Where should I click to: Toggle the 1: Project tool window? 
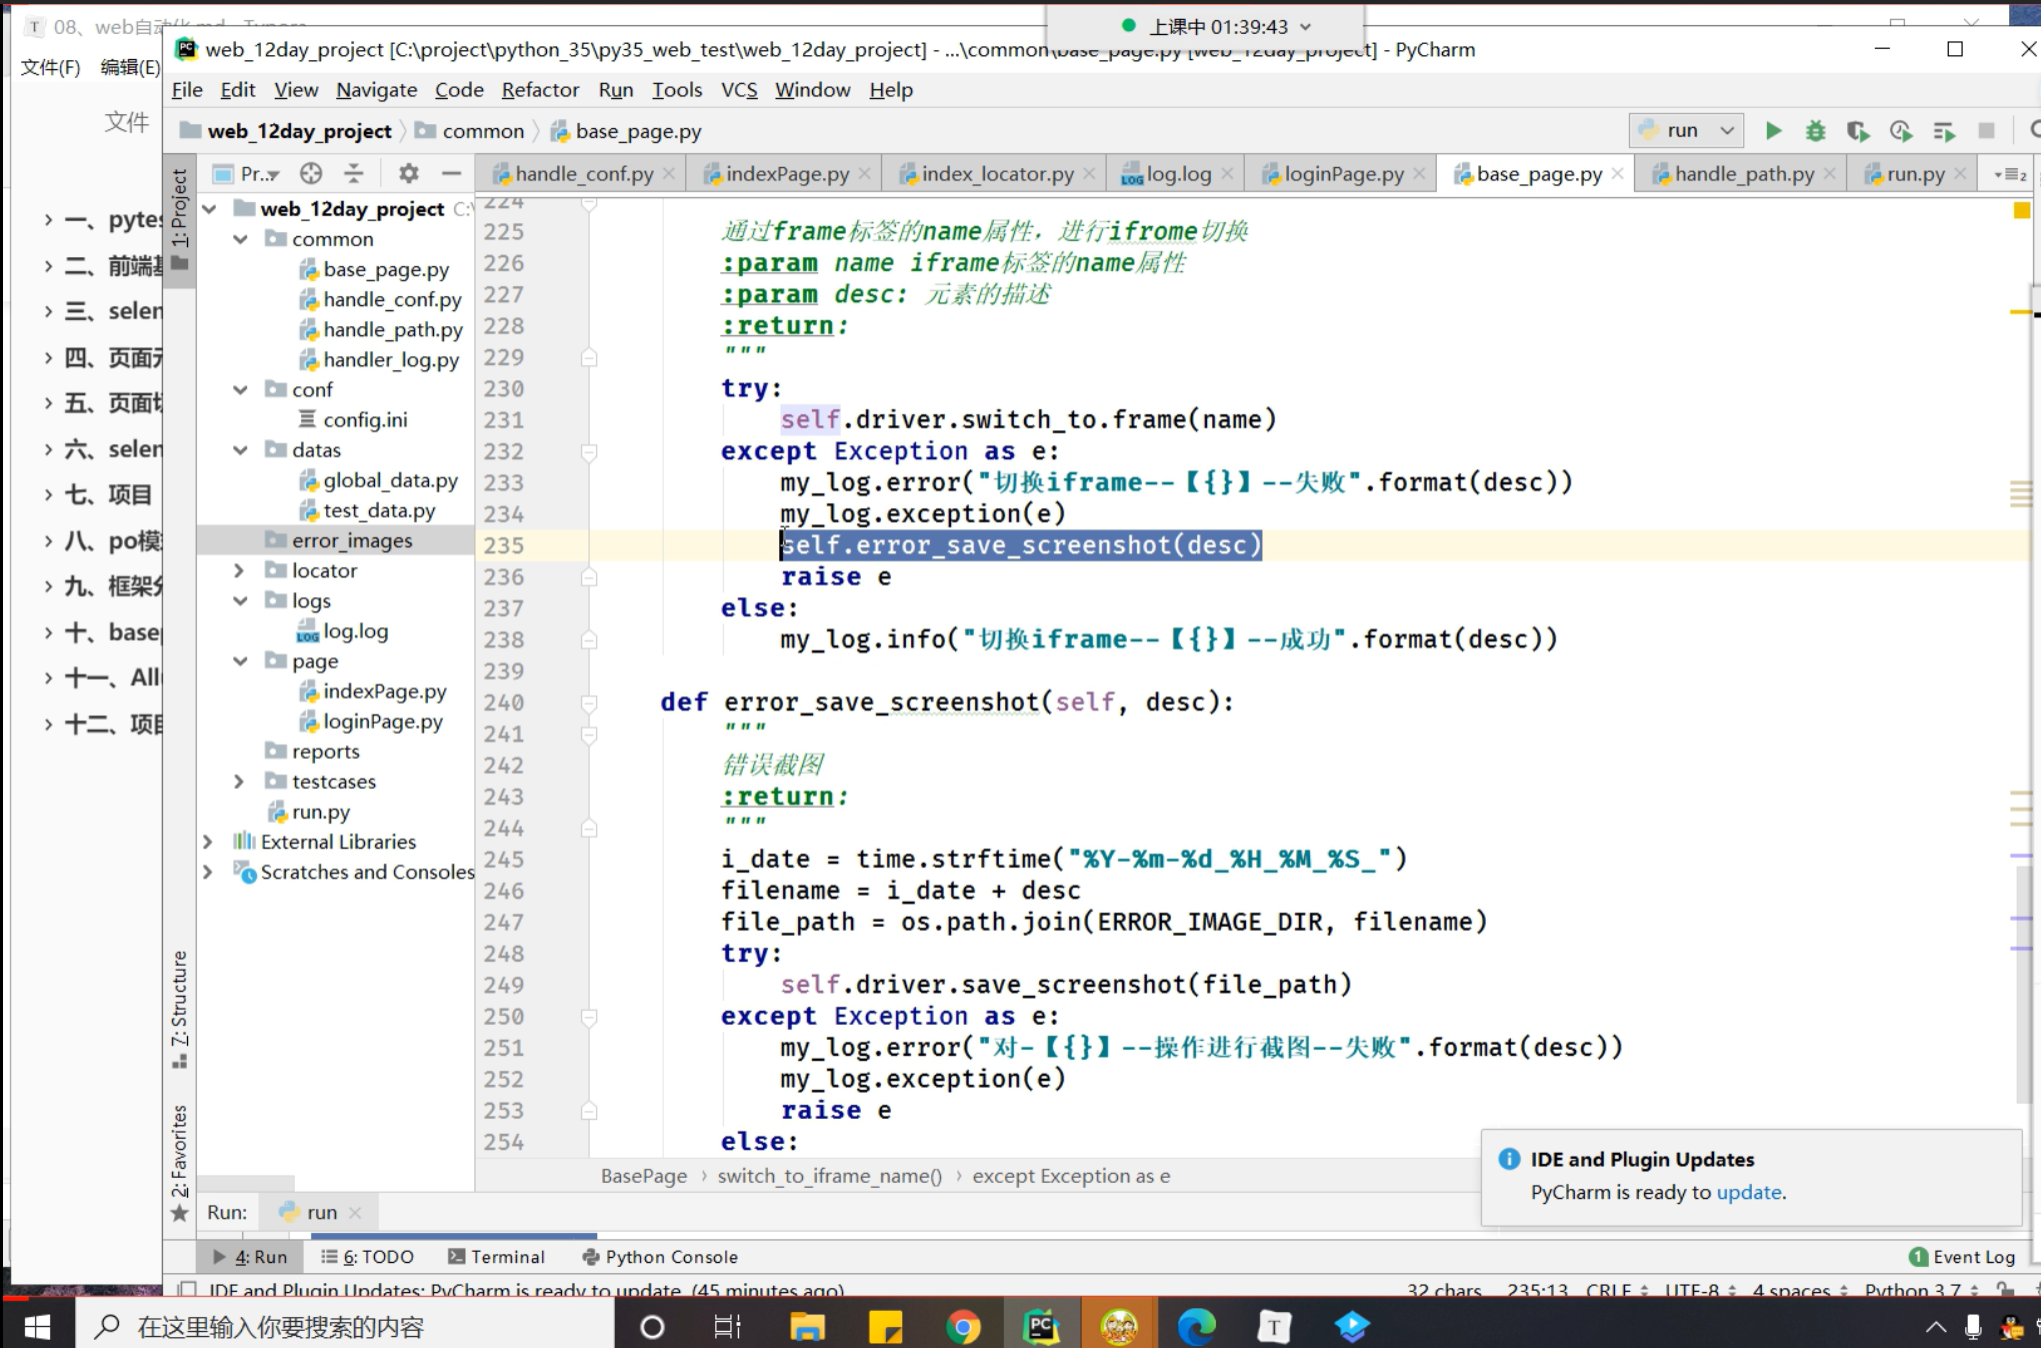tap(179, 208)
